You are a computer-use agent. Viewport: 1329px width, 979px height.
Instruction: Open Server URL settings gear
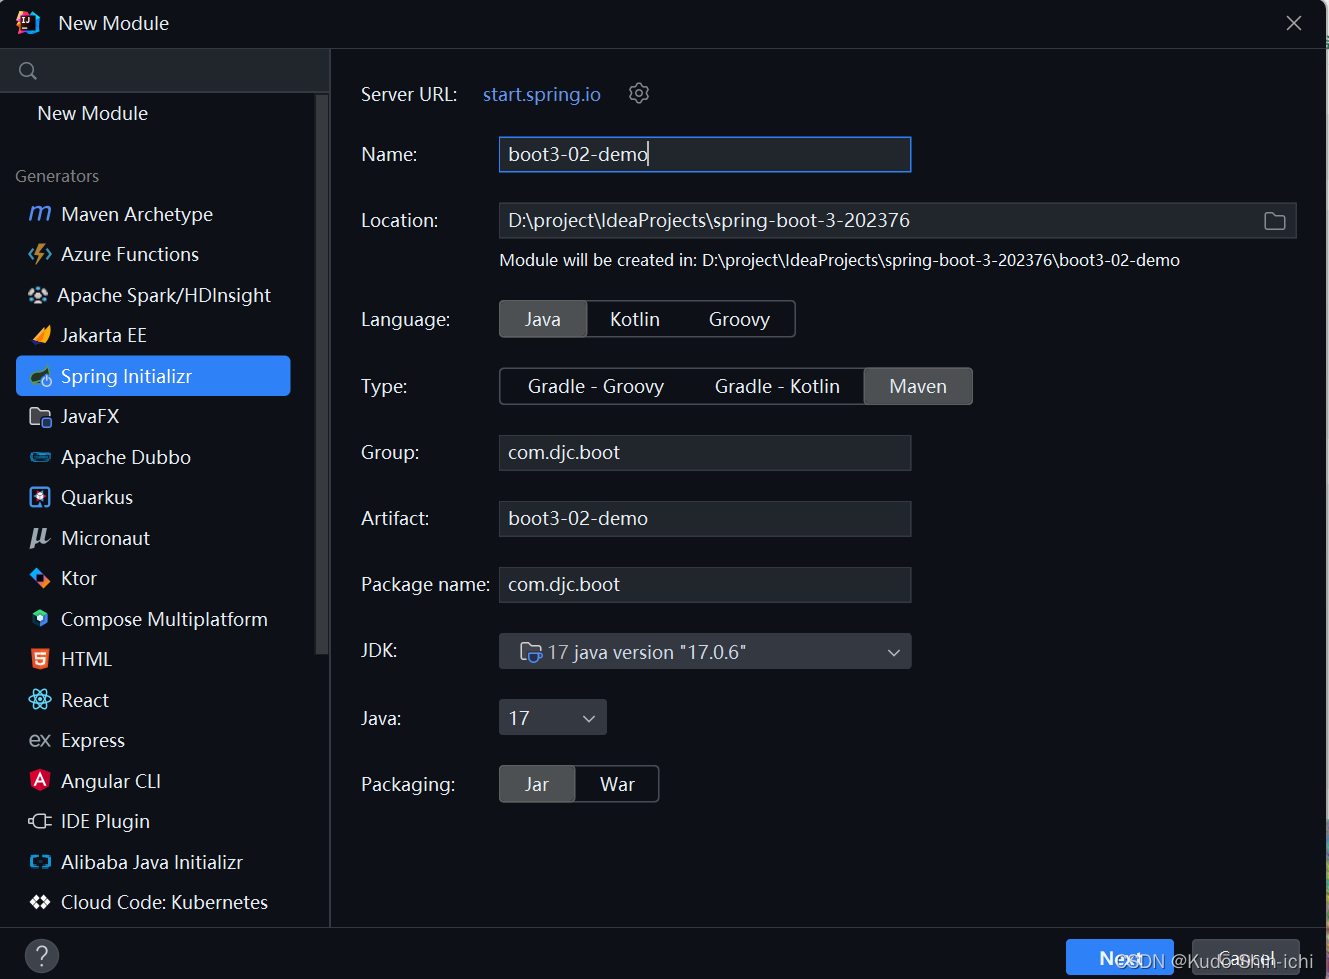click(x=639, y=93)
